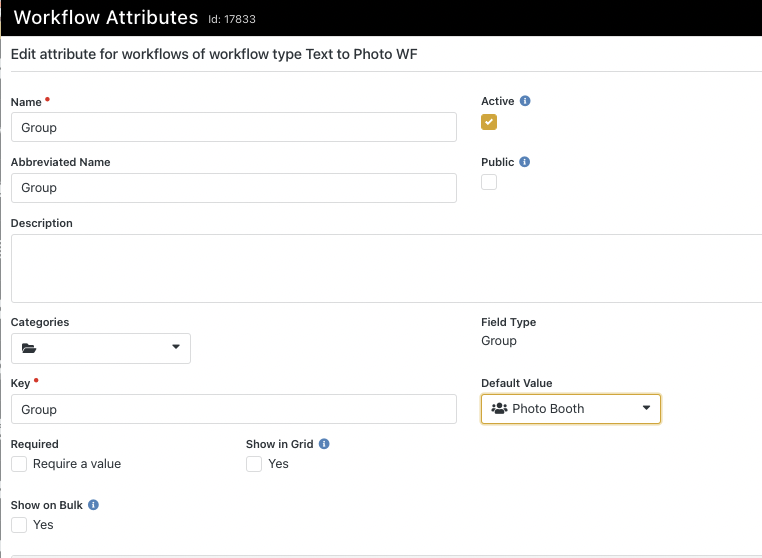Click the Id: 17833 label
Image resolution: width=762 pixels, height=558 pixels.
tap(232, 19)
